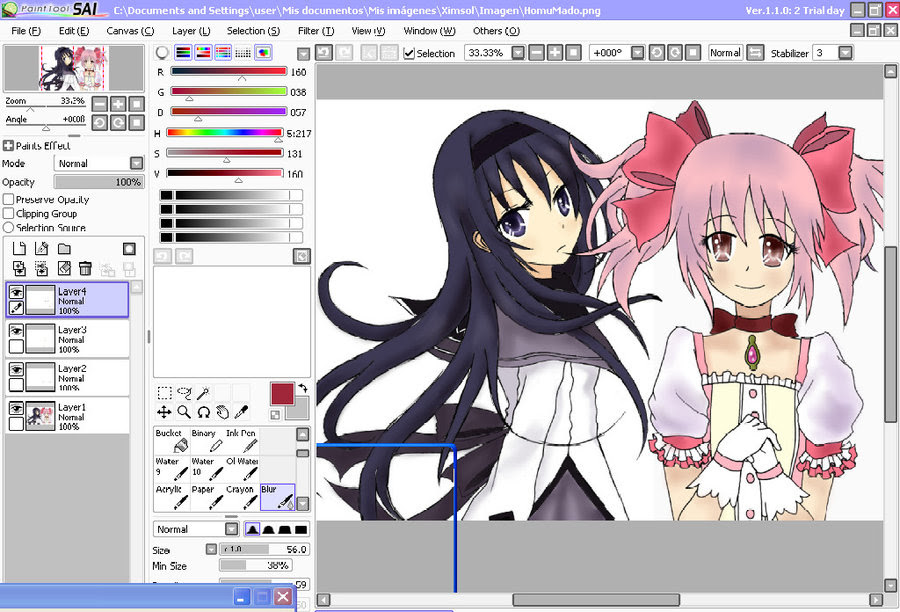
Task: Open the Canvas menu
Action: tap(130, 30)
